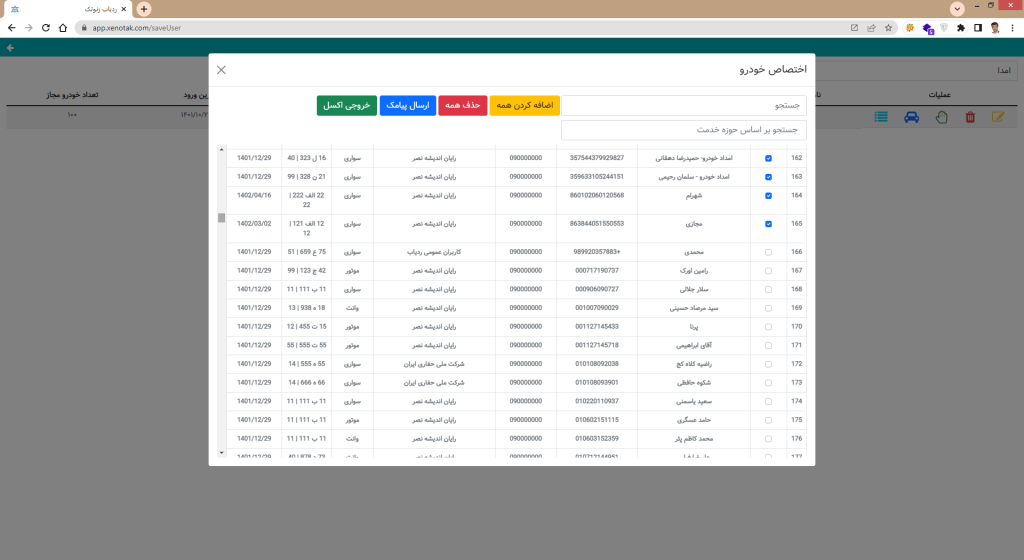This screenshot has width=1024, height=560.
Task: Click date 1402/04/16 in row 164
Action: click(x=254, y=195)
